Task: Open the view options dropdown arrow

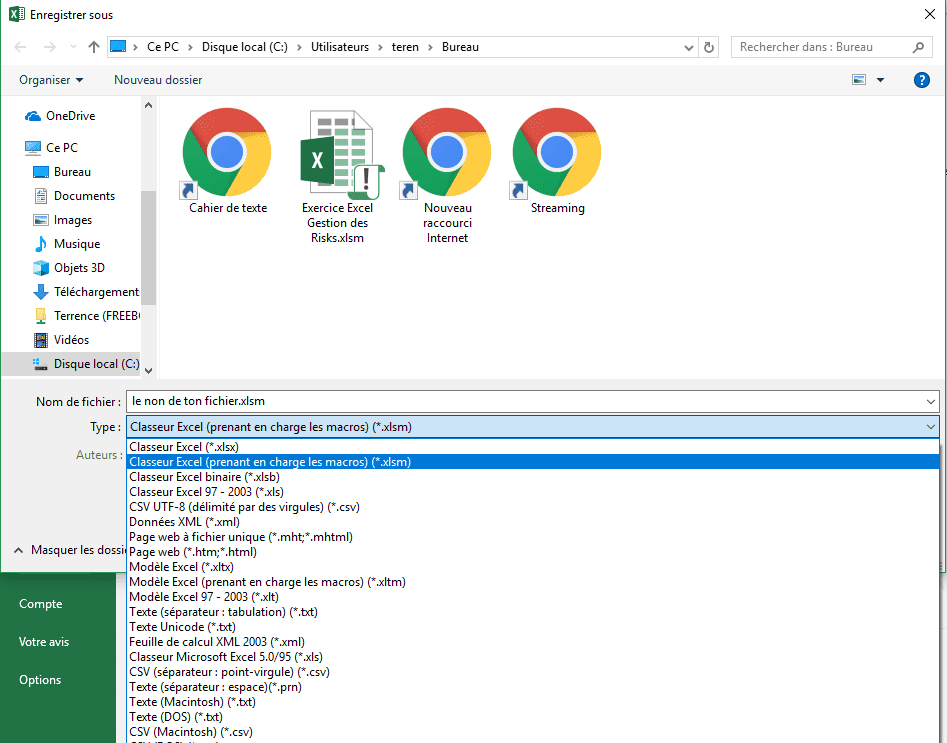Action: point(880,80)
